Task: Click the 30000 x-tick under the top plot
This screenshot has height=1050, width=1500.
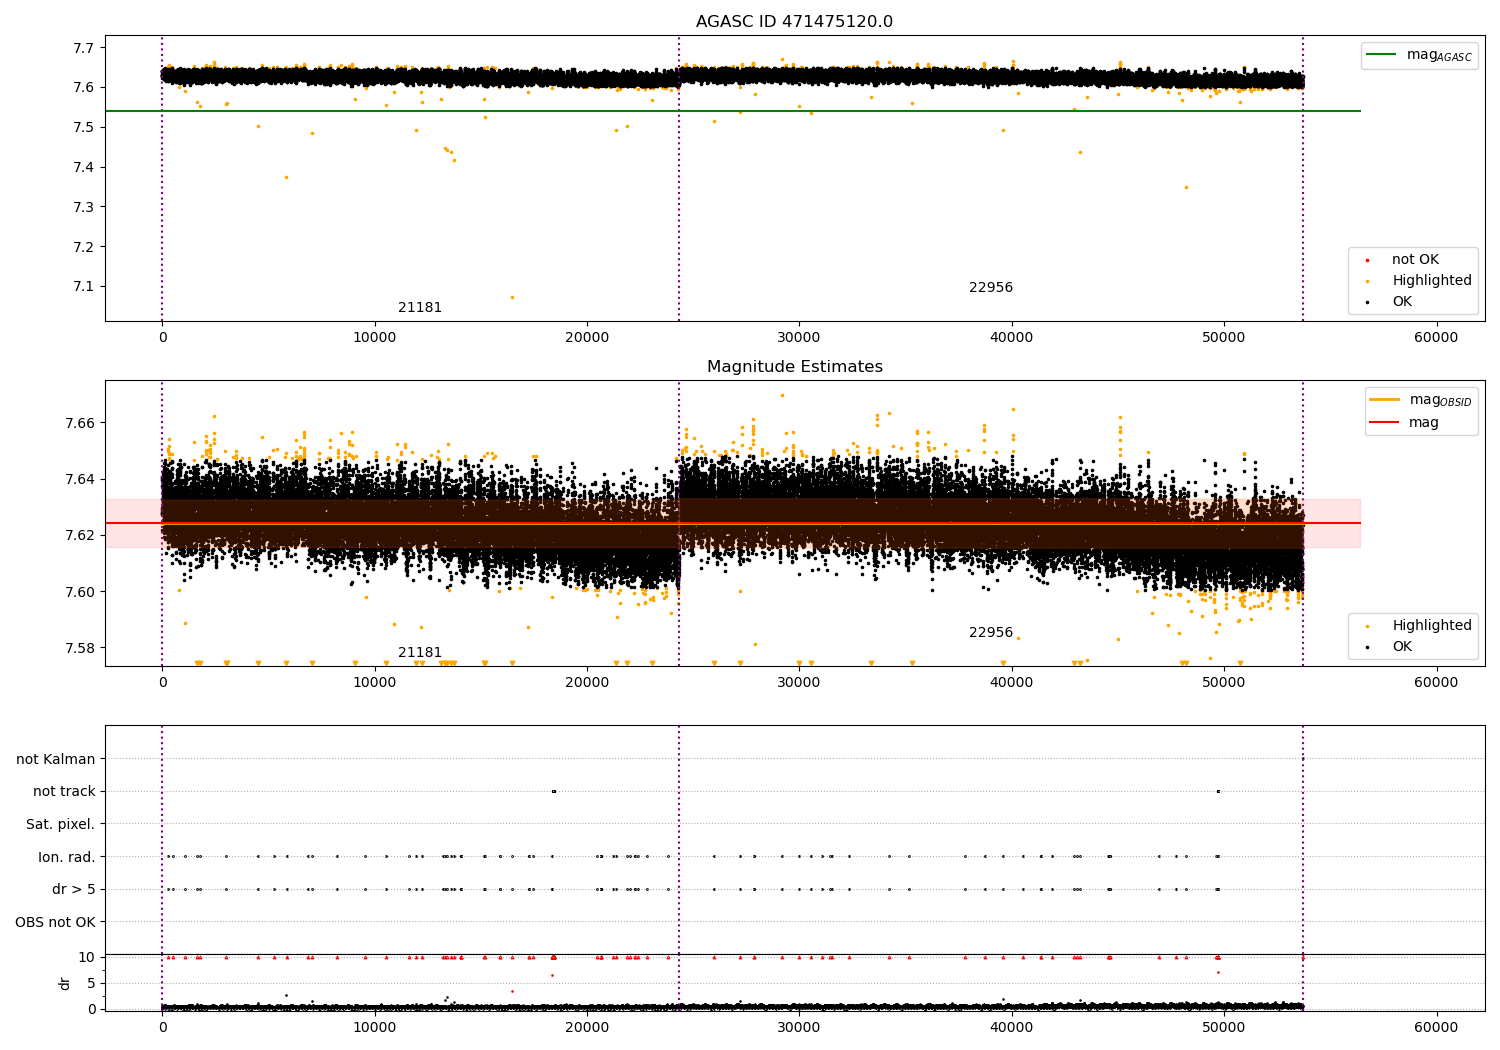Action: [x=799, y=339]
